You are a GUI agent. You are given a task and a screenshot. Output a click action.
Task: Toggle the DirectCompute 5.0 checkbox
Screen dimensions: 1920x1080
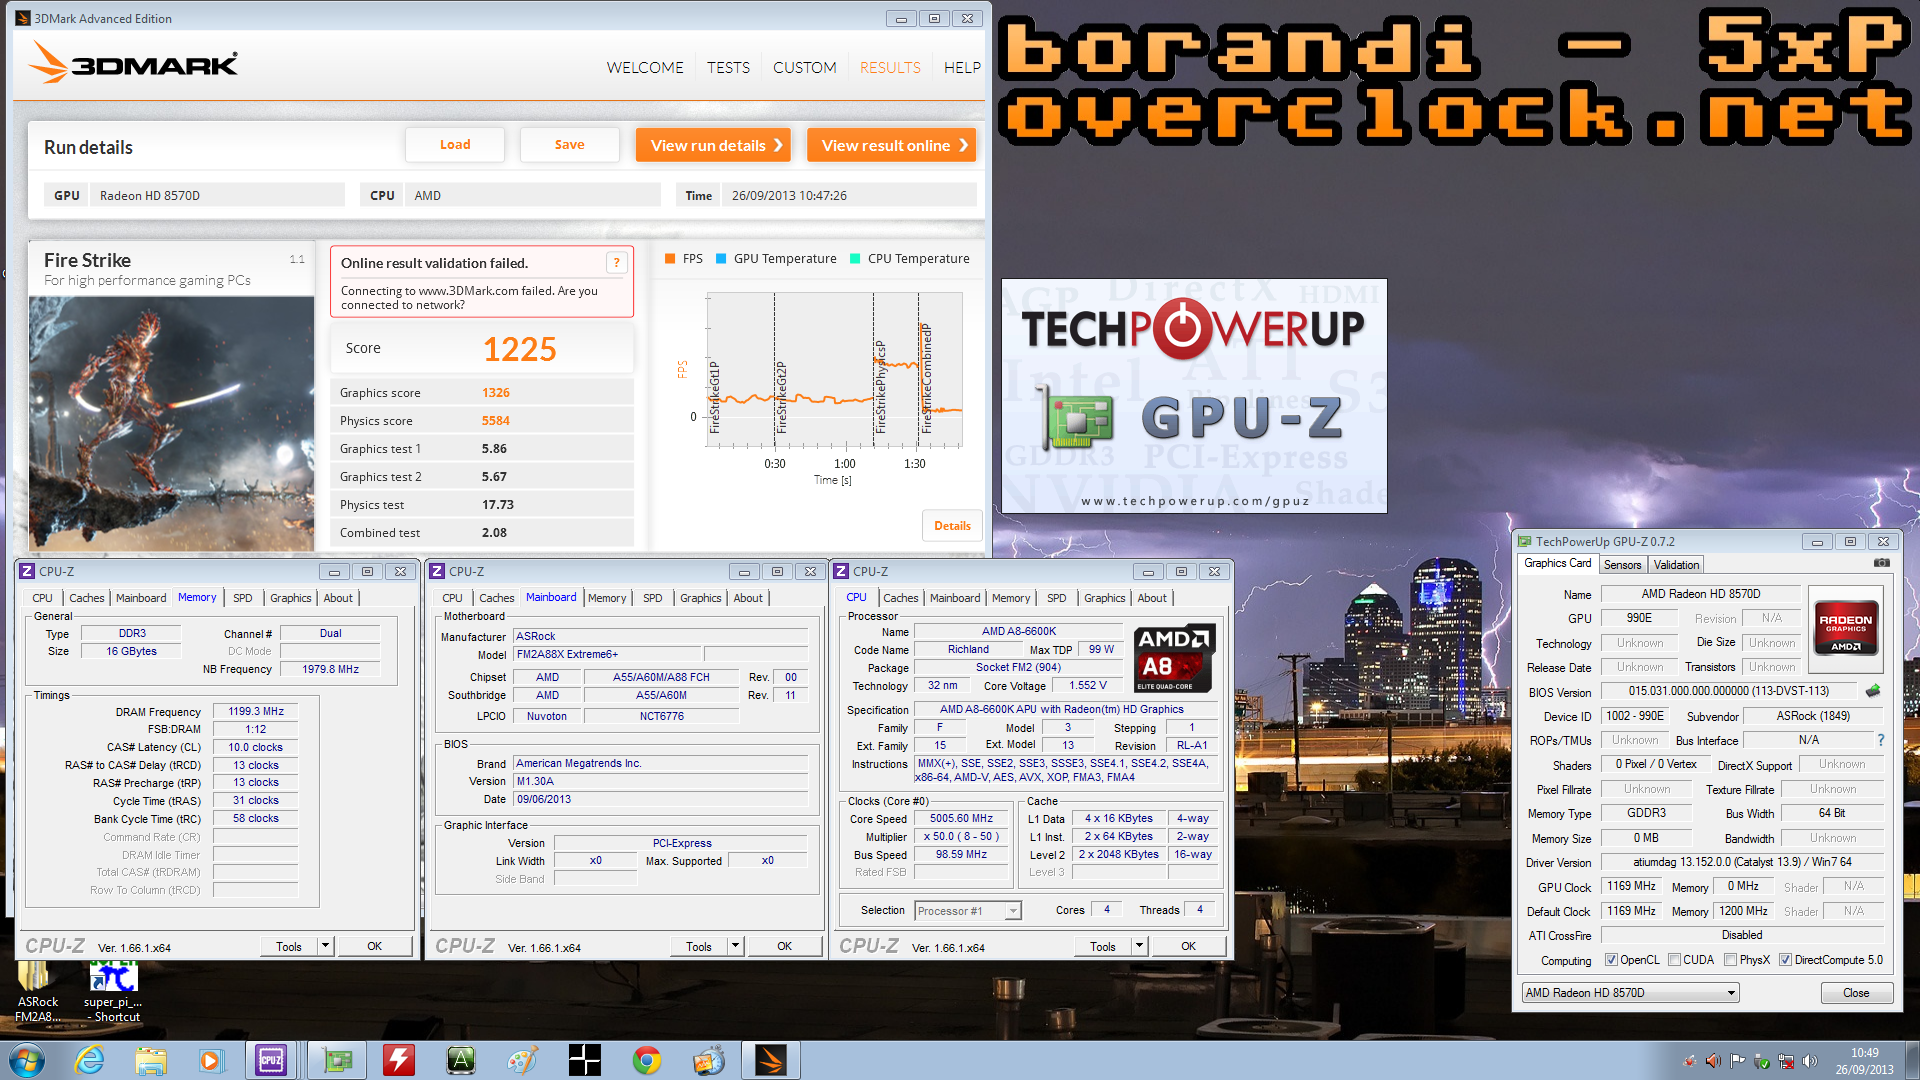(1785, 960)
